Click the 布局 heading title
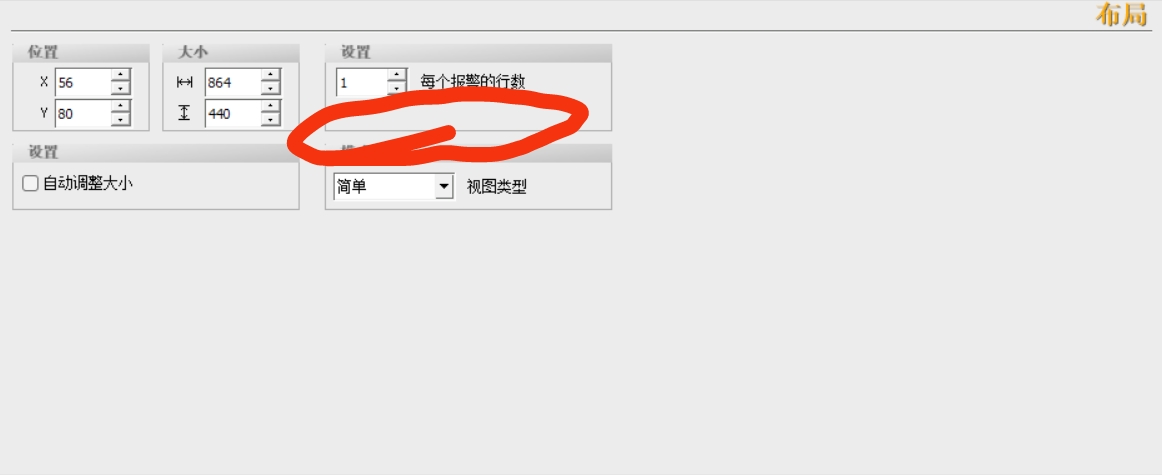This screenshot has height=475, width=1162. tap(1122, 15)
